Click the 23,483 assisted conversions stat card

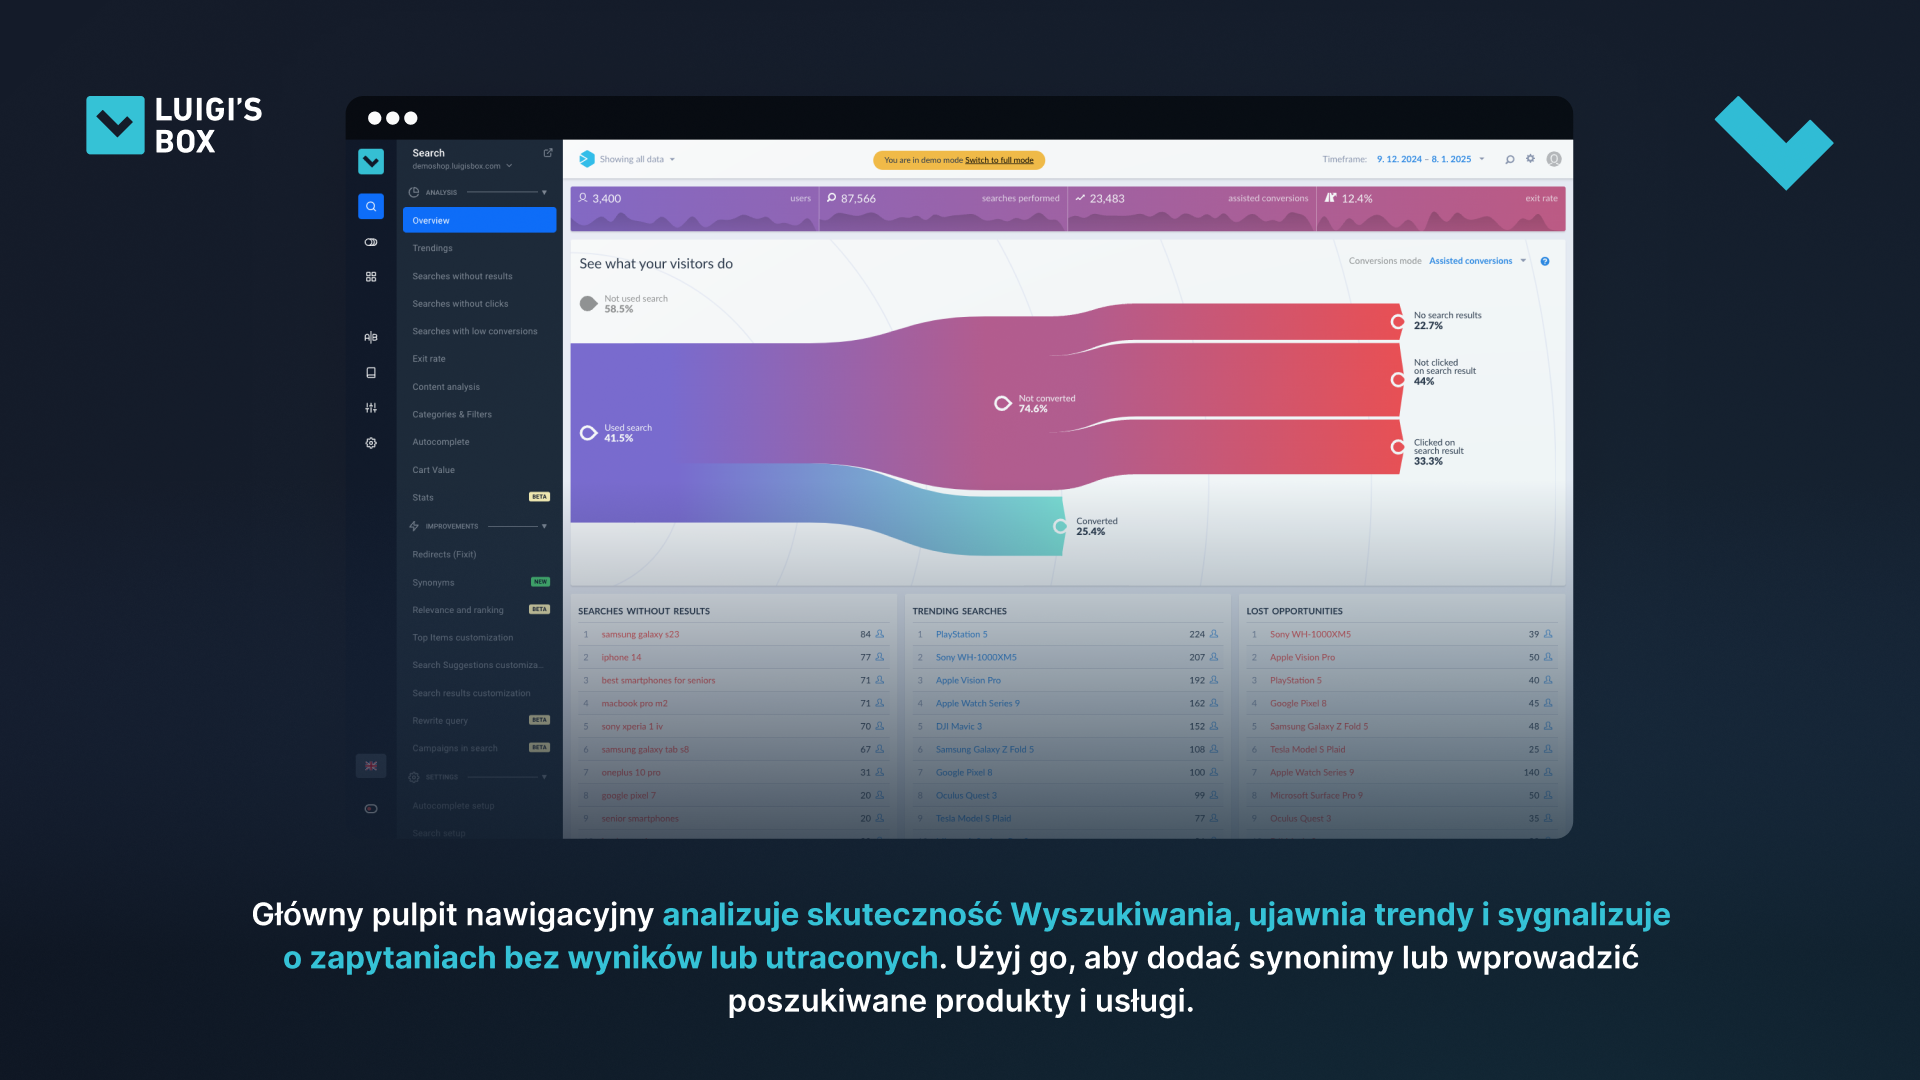pyautogui.click(x=1191, y=209)
